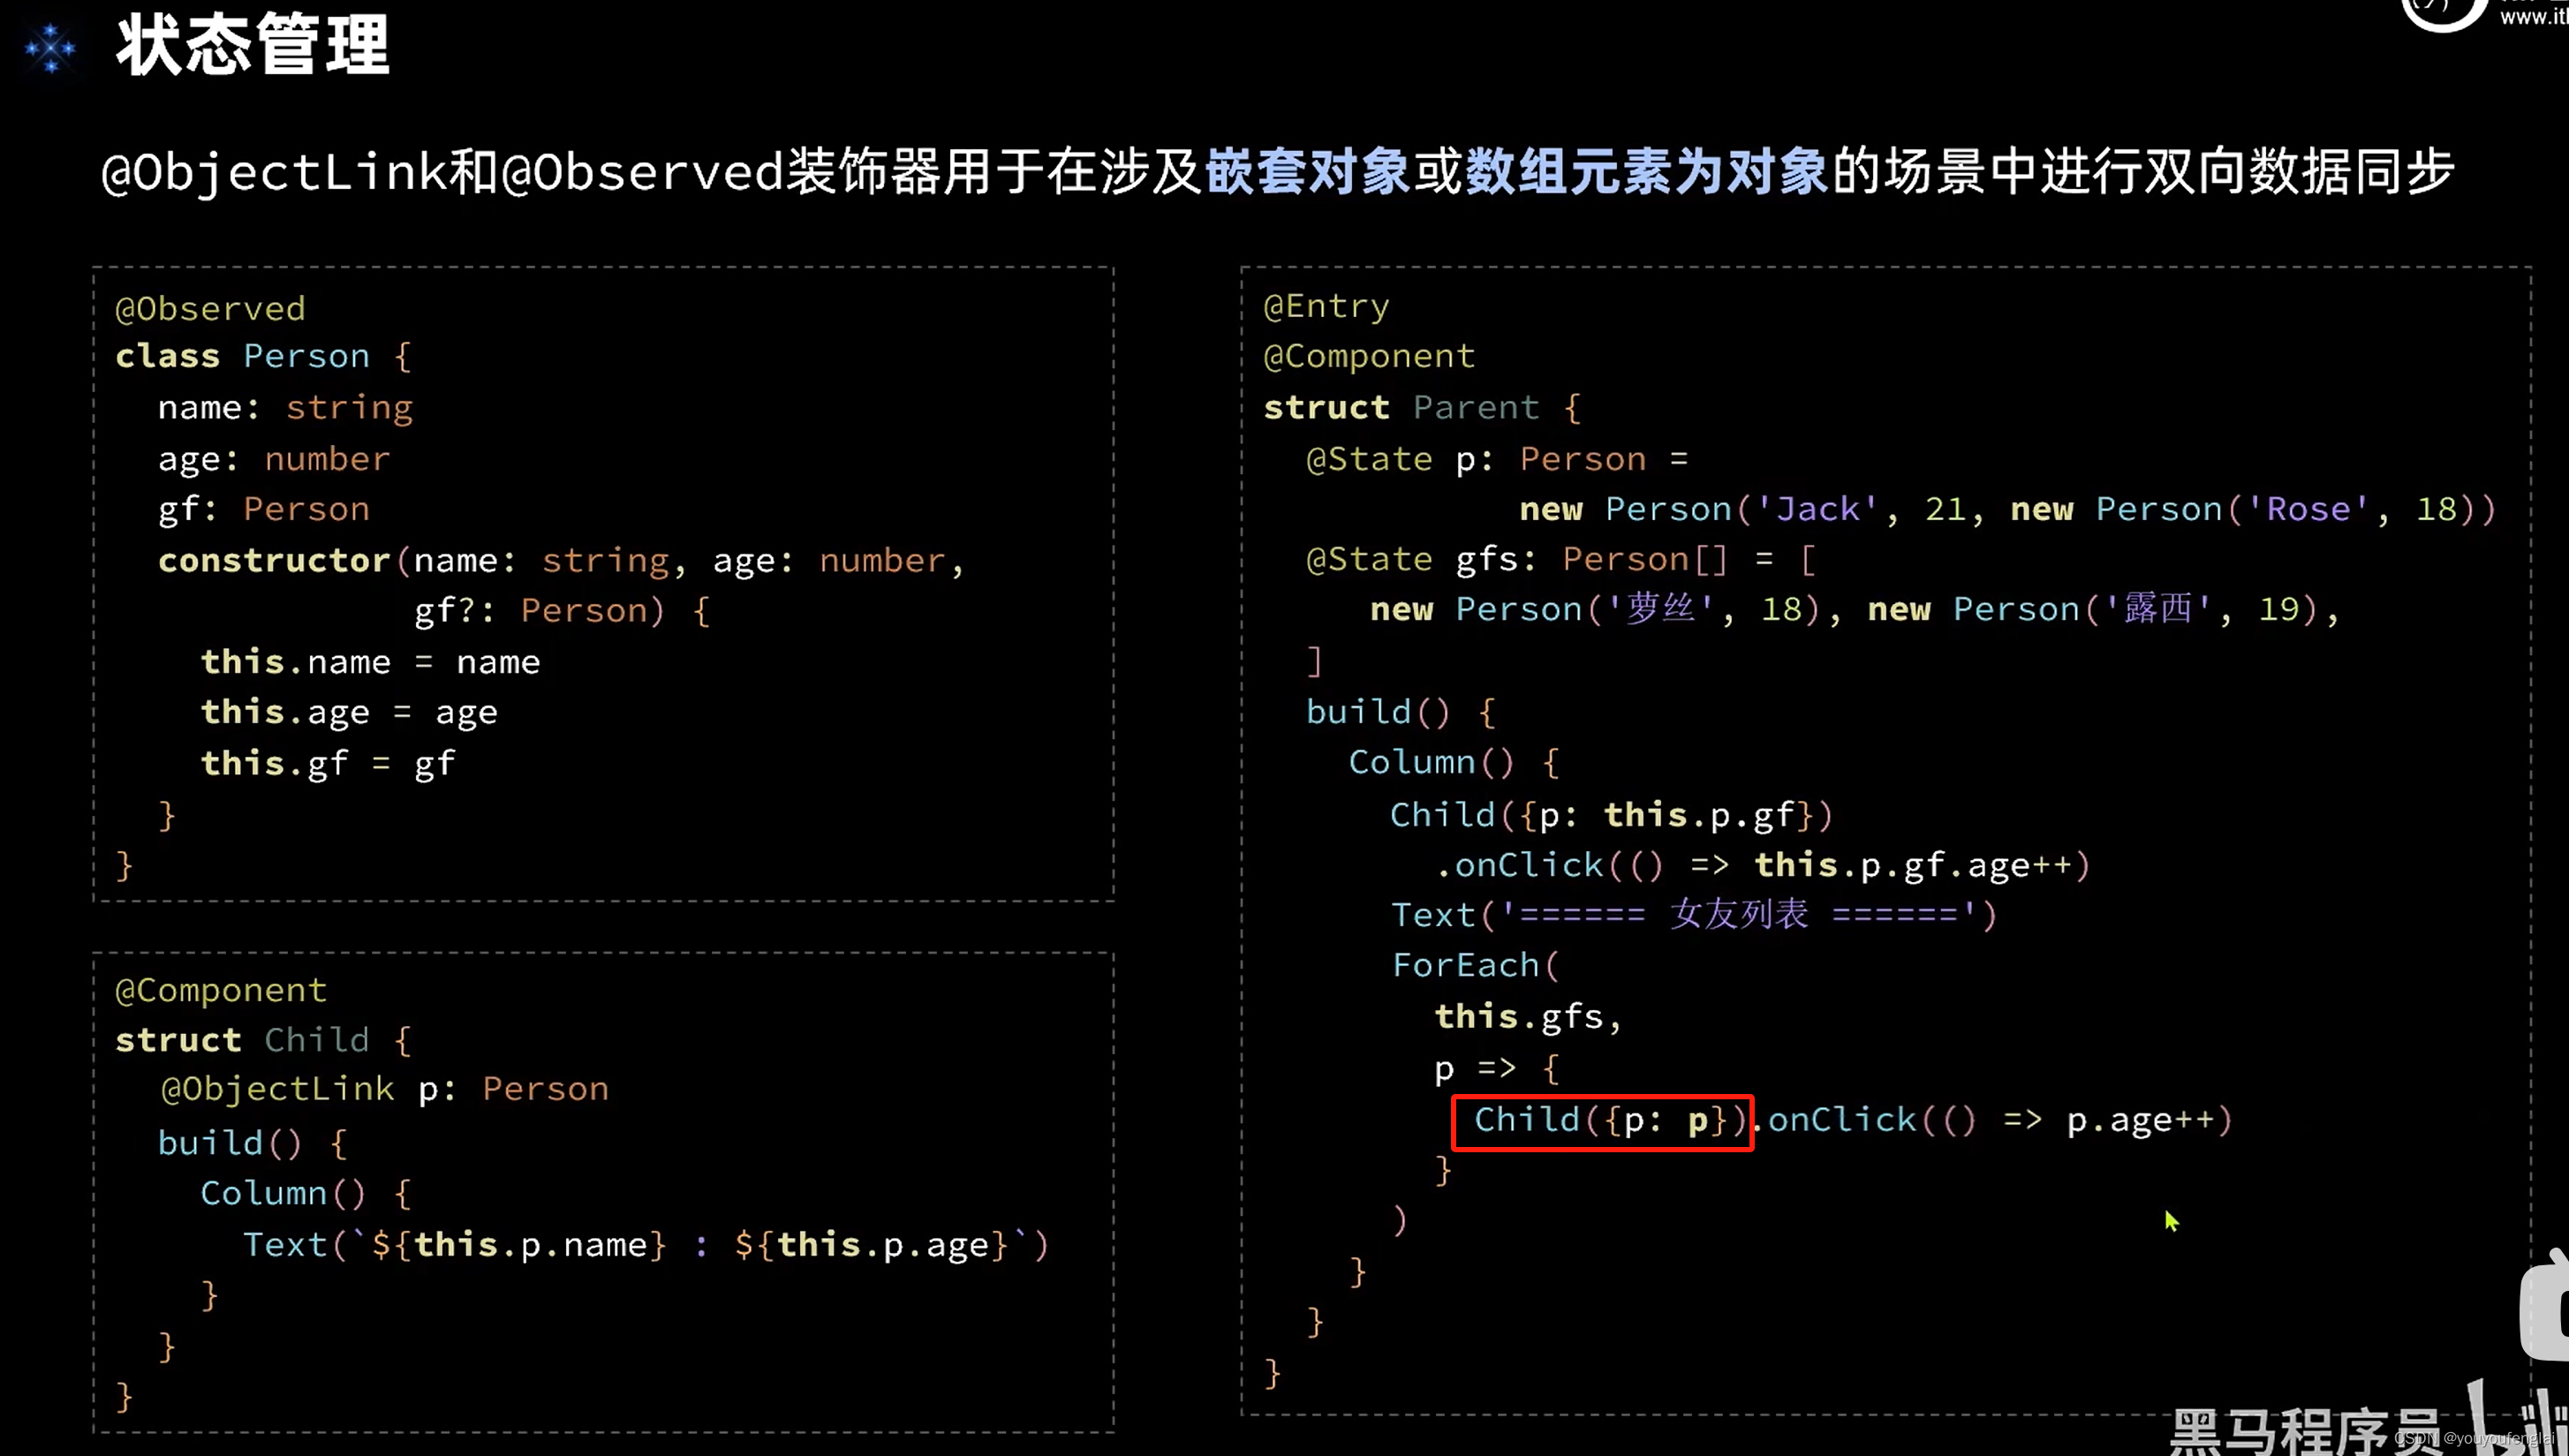Click the 'this.gfs,' argument line

point(1529,1018)
